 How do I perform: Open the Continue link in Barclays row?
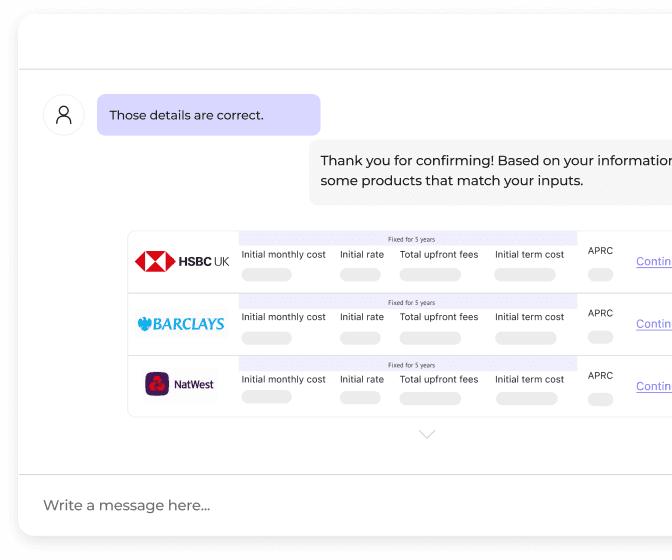point(654,324)
